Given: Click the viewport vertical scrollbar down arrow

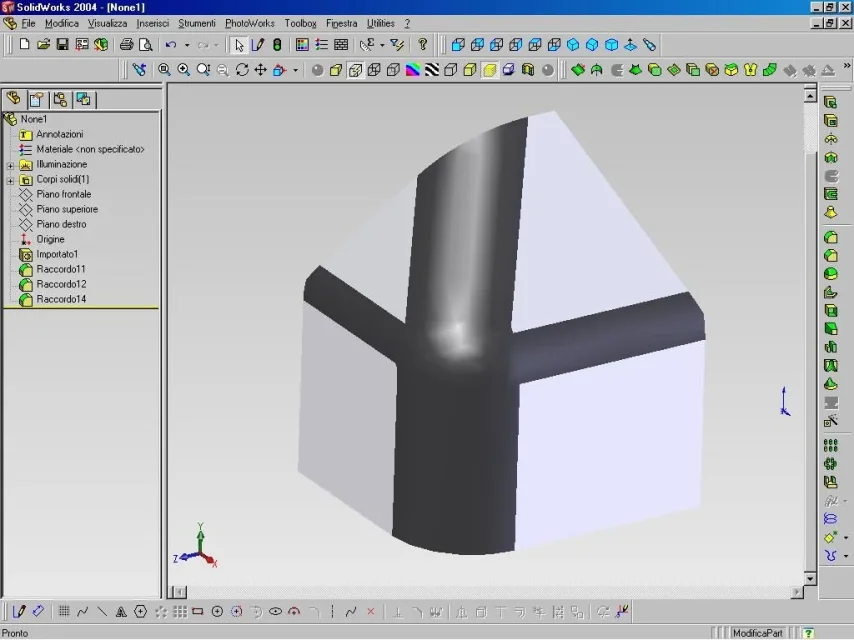Looking at the screenshot, I should [x=810, y=578].
